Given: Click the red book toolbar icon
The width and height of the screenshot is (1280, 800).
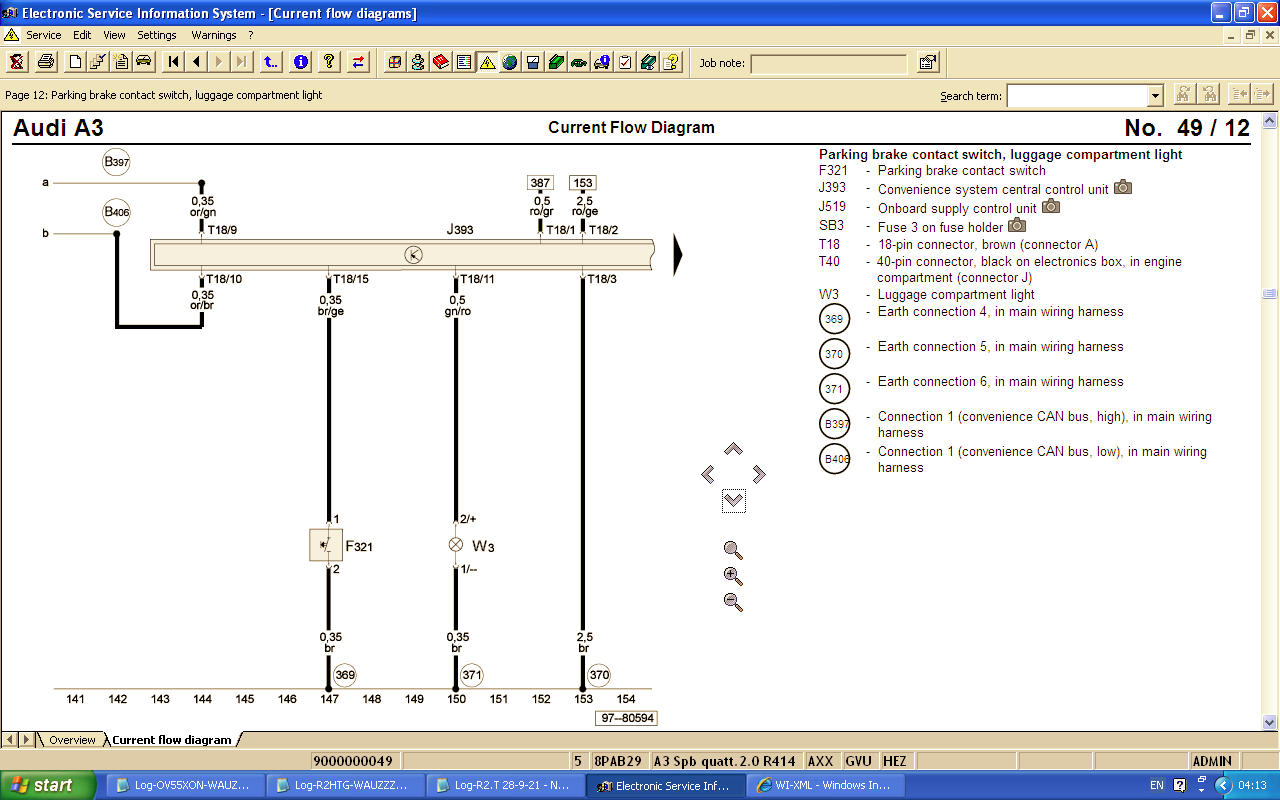Looking at the screenshot, I should 441,62.
